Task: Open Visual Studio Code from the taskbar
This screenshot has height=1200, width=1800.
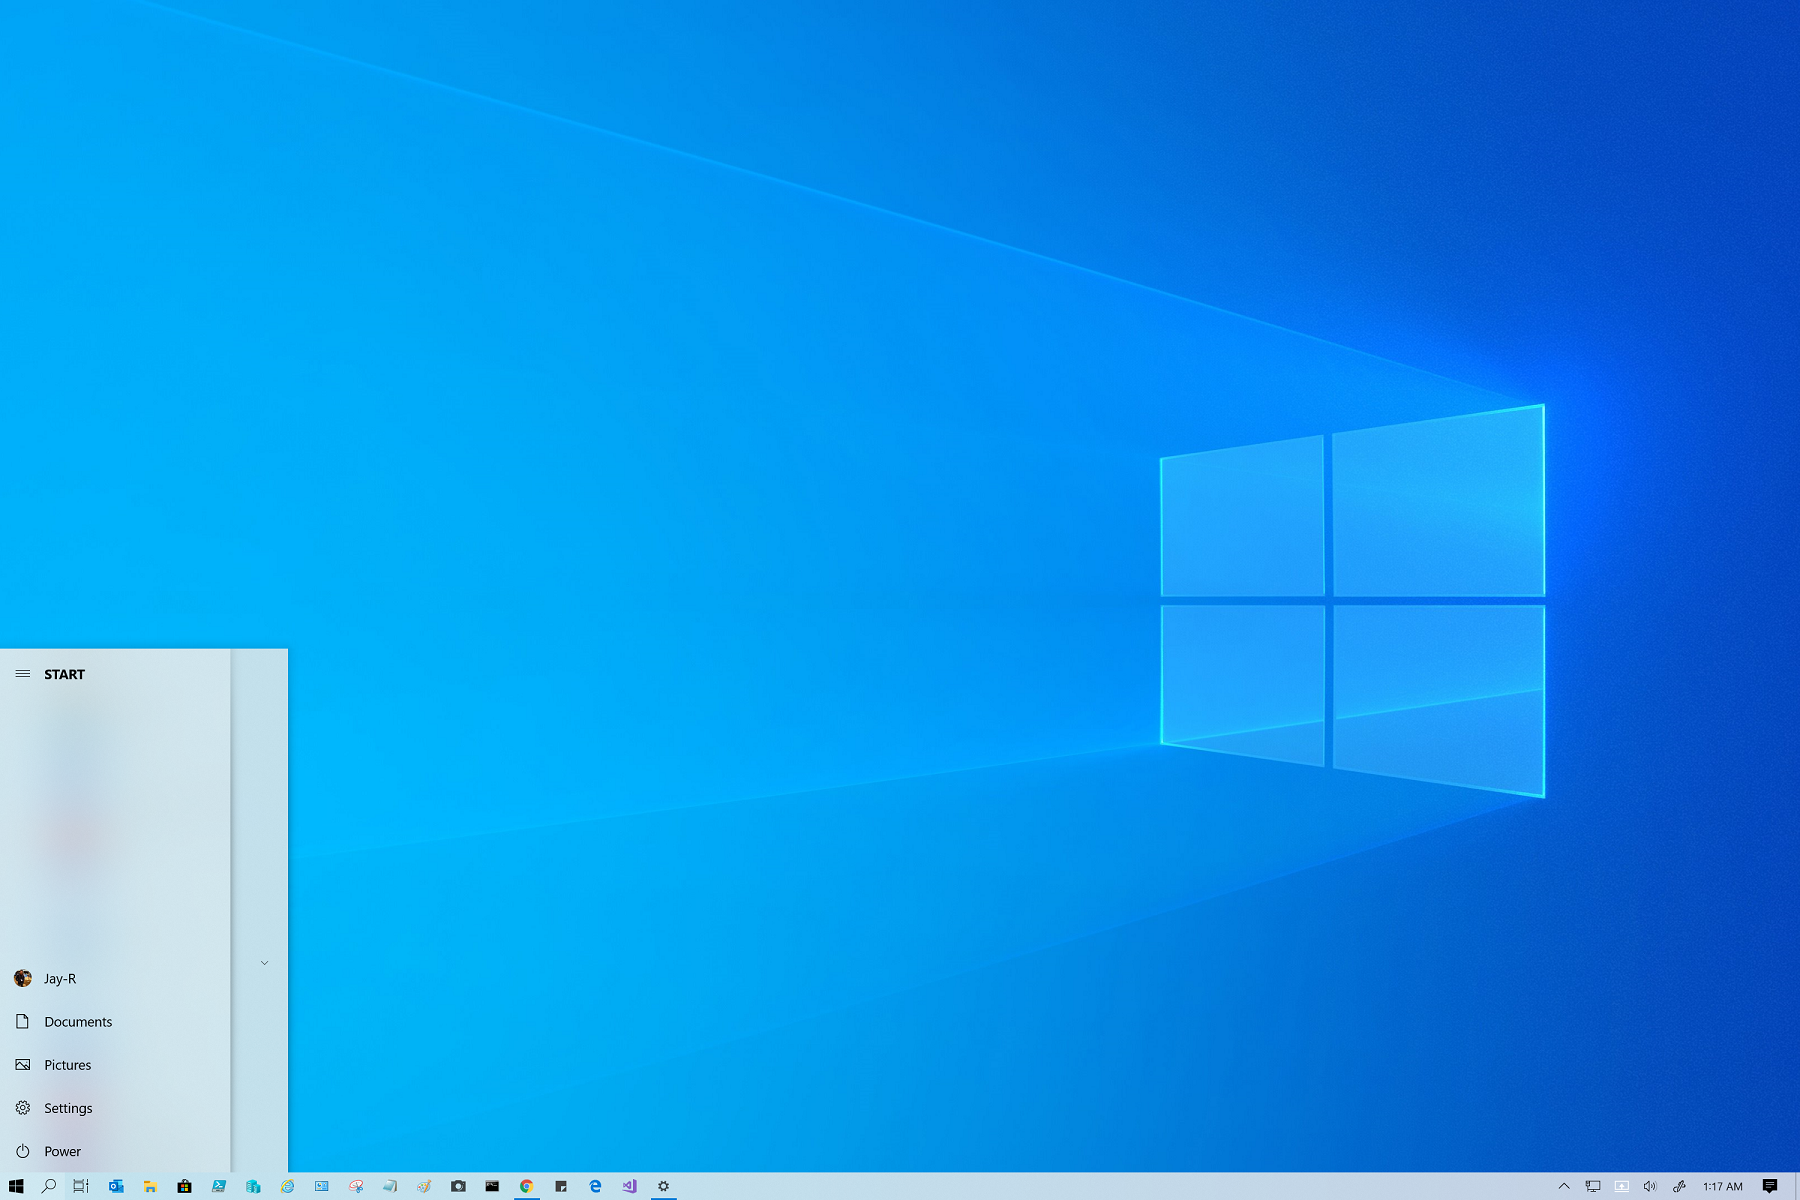Action: [x=628, y=1186]
